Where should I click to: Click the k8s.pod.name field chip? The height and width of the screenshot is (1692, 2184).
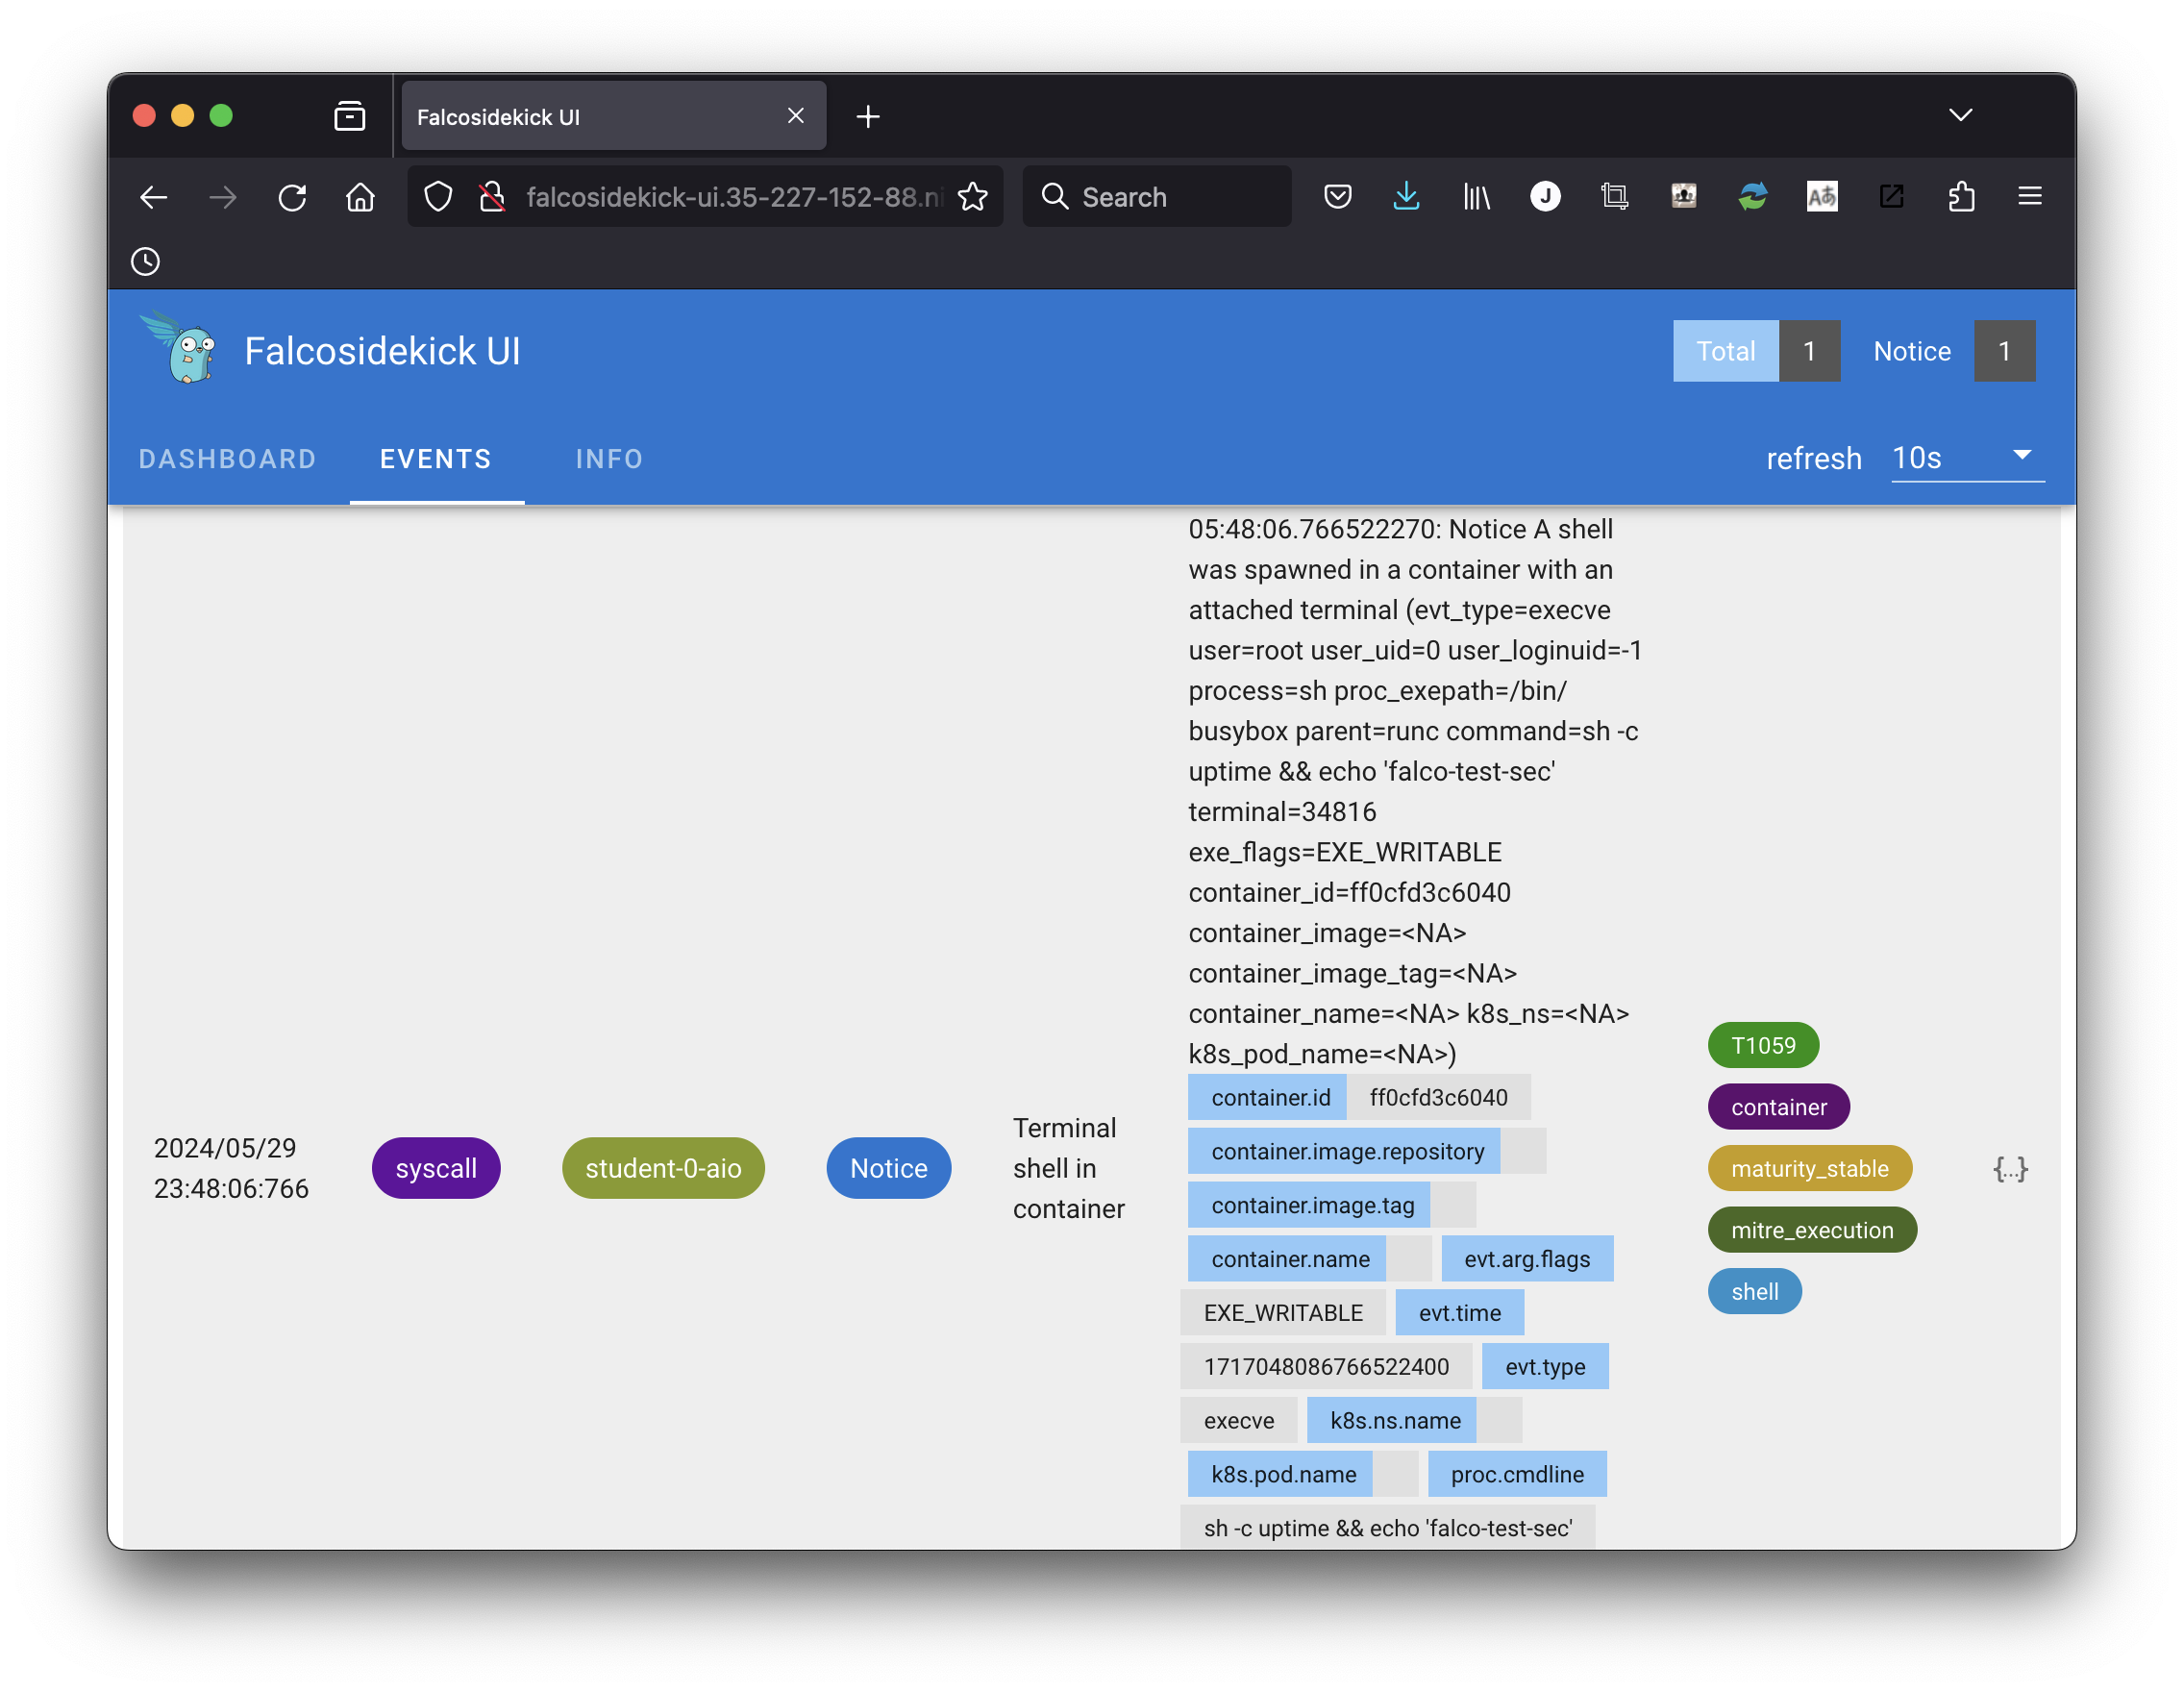coord(1280,1475)
